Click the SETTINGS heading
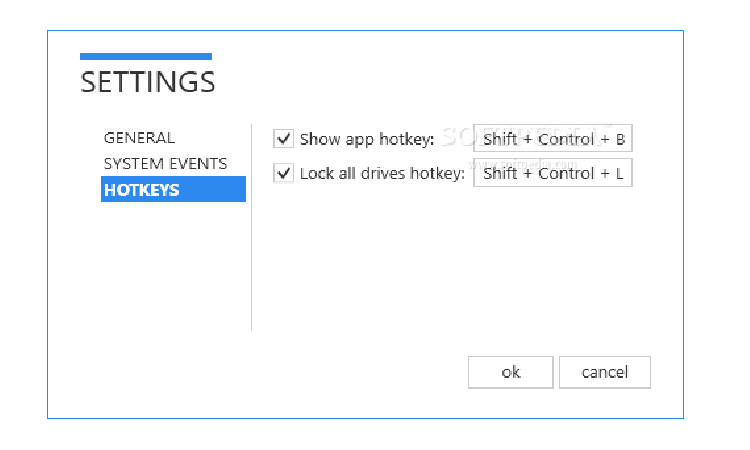 [x=147, y=82]
